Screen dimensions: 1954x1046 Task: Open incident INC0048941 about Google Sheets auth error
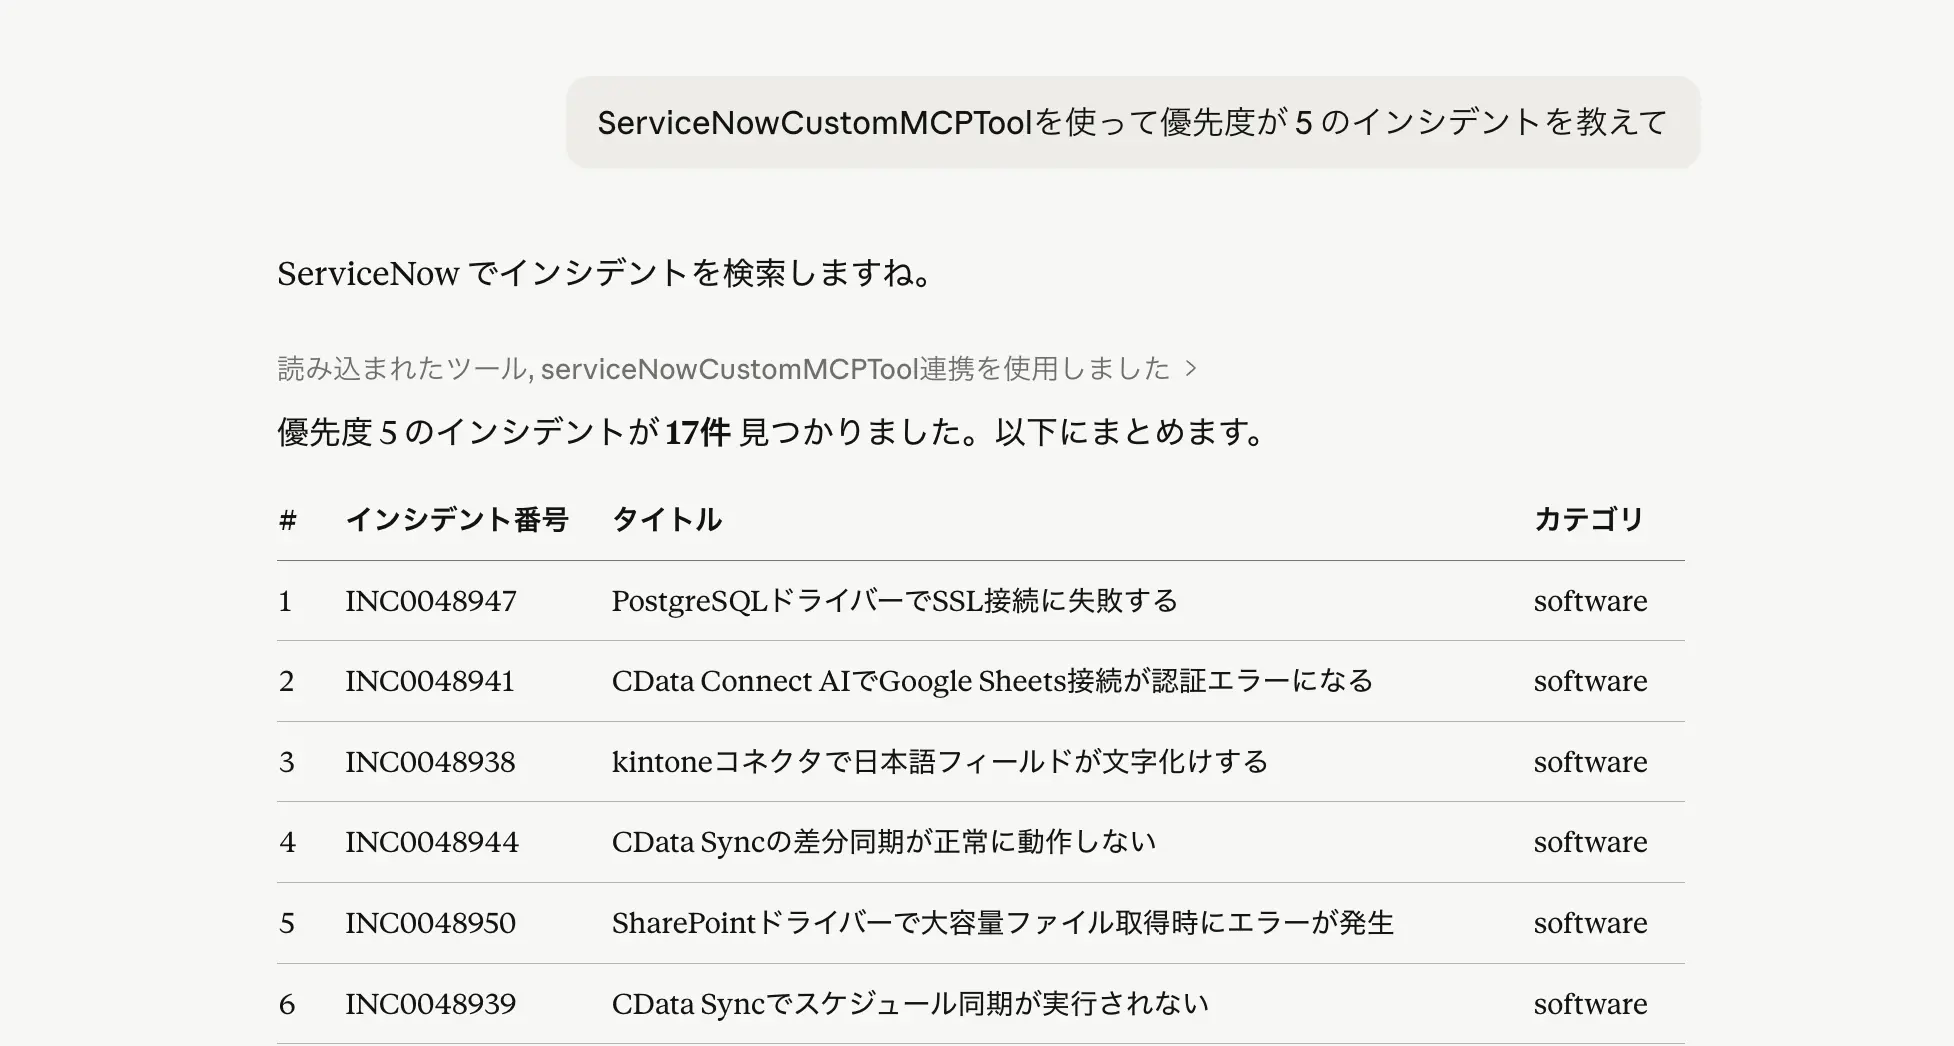pos(430,681)
